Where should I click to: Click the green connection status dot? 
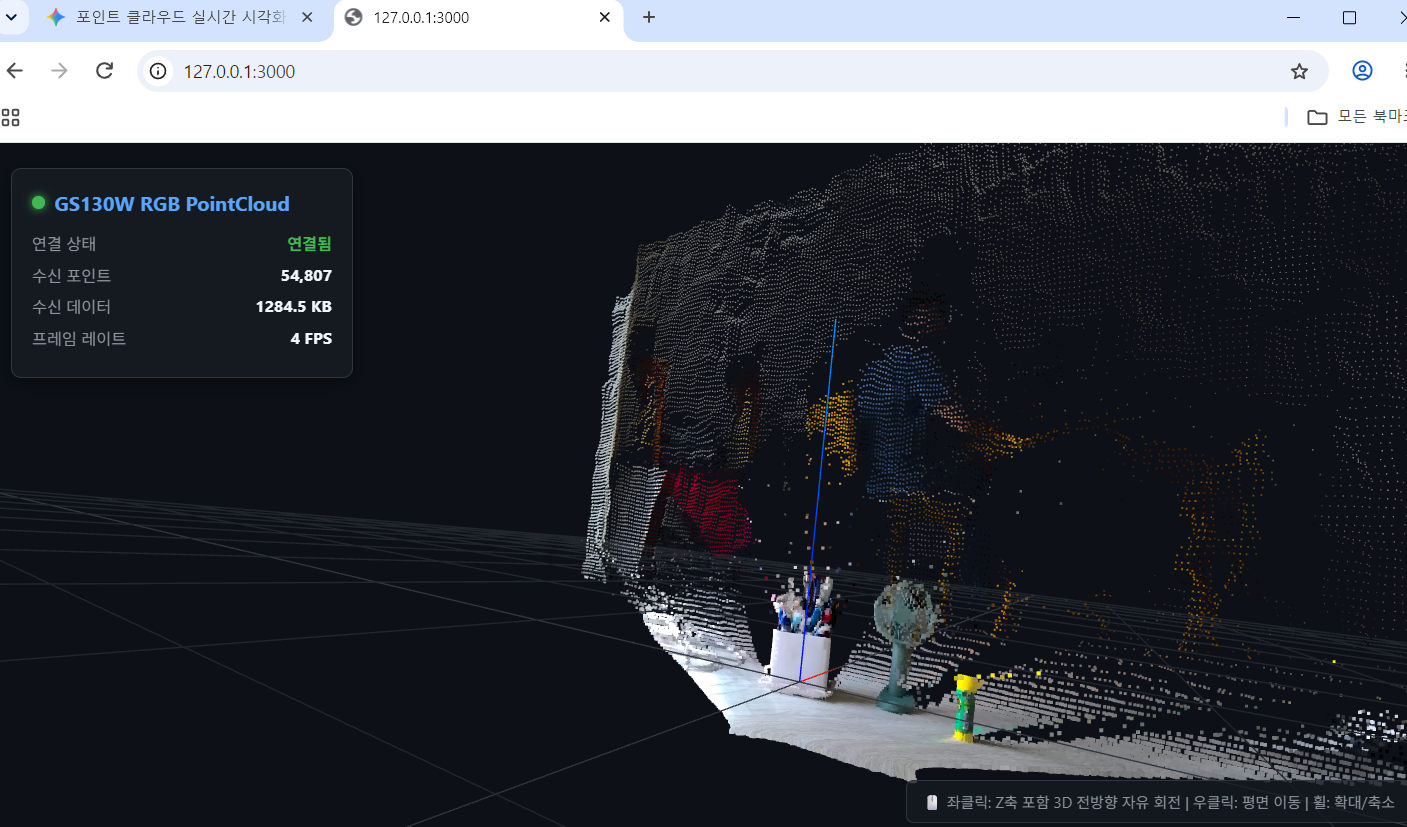(39, 203)
